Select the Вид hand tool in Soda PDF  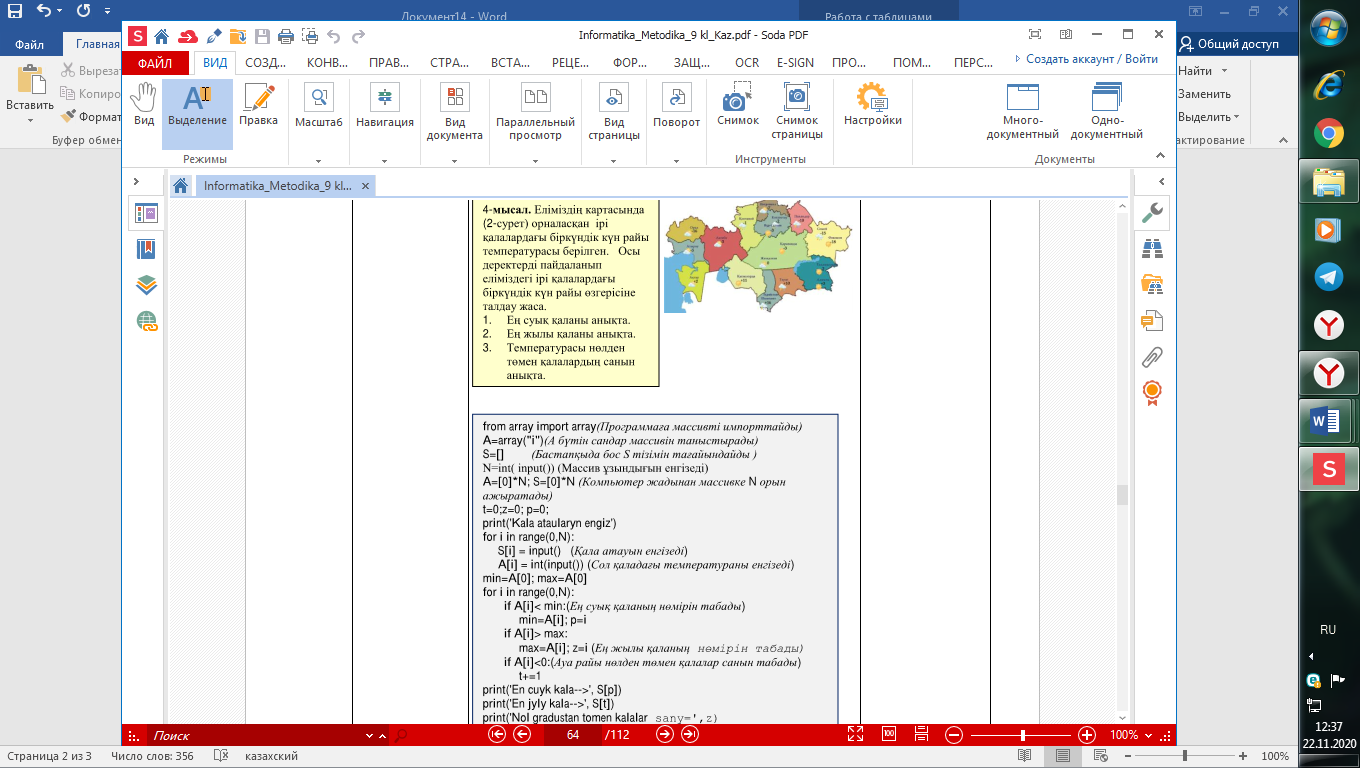pos(144,105)
